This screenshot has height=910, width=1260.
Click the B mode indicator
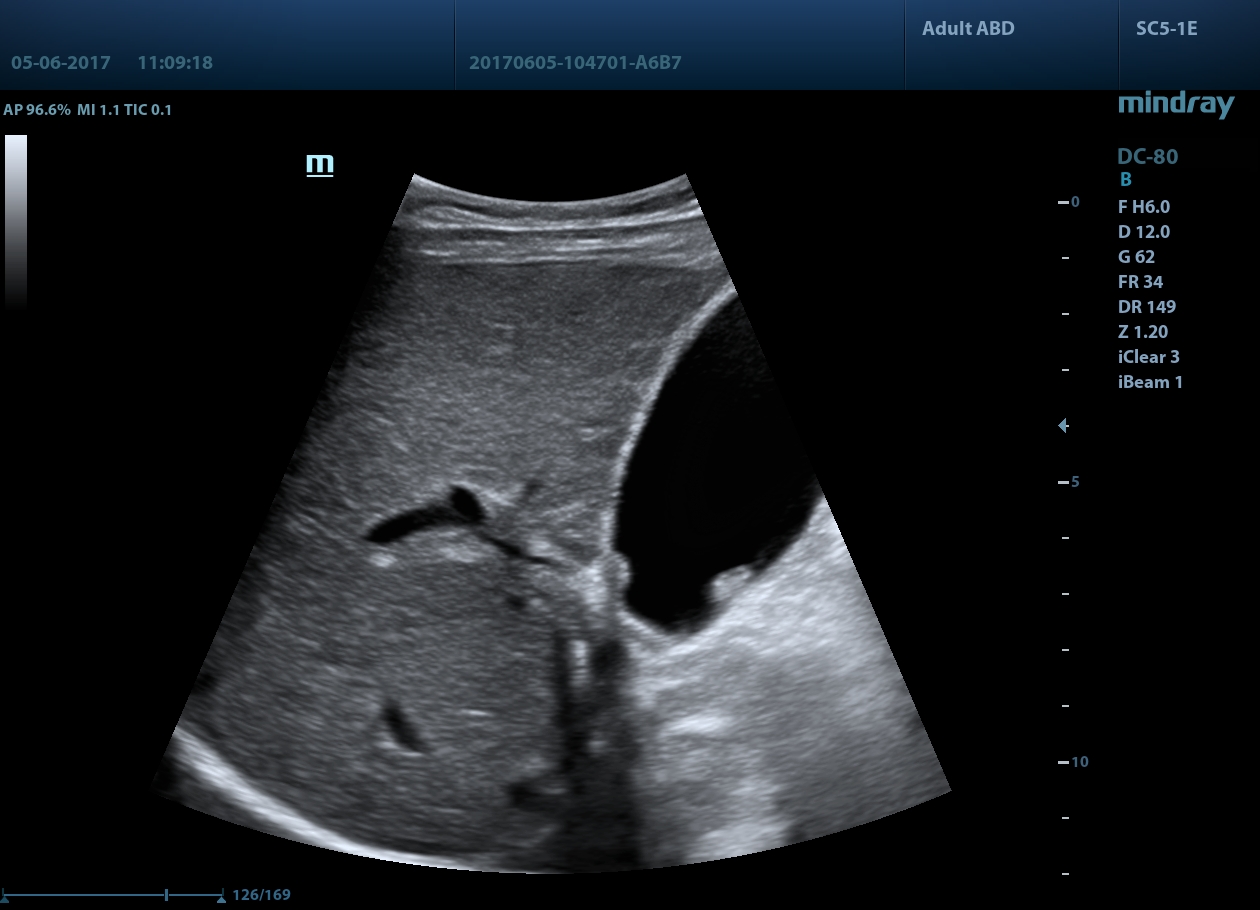coord(1125,180)
